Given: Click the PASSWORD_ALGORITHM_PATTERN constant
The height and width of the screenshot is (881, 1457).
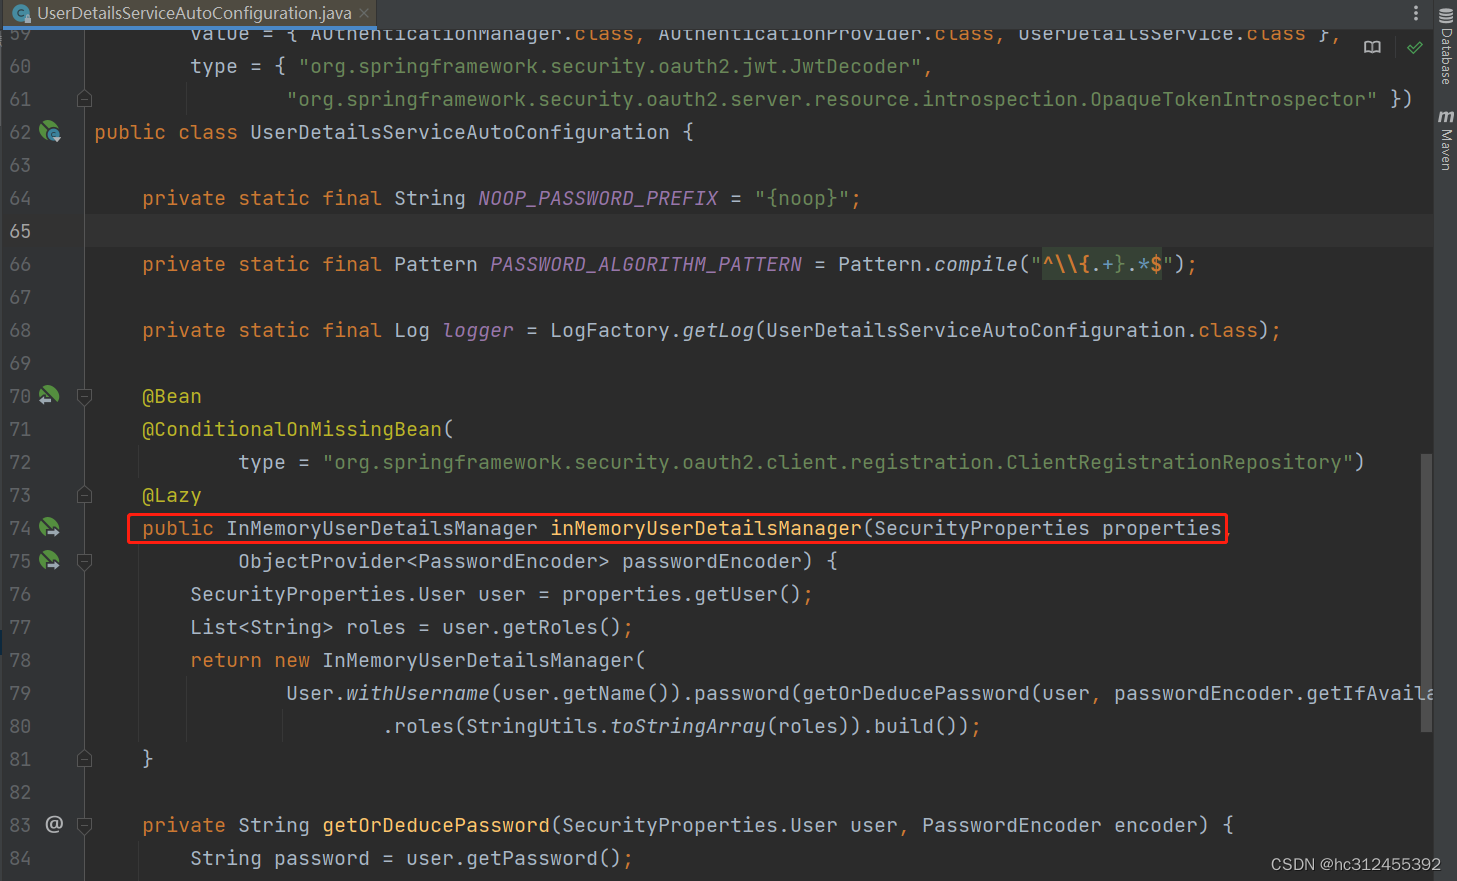Looking at the screenshot, I should point(646,264).
